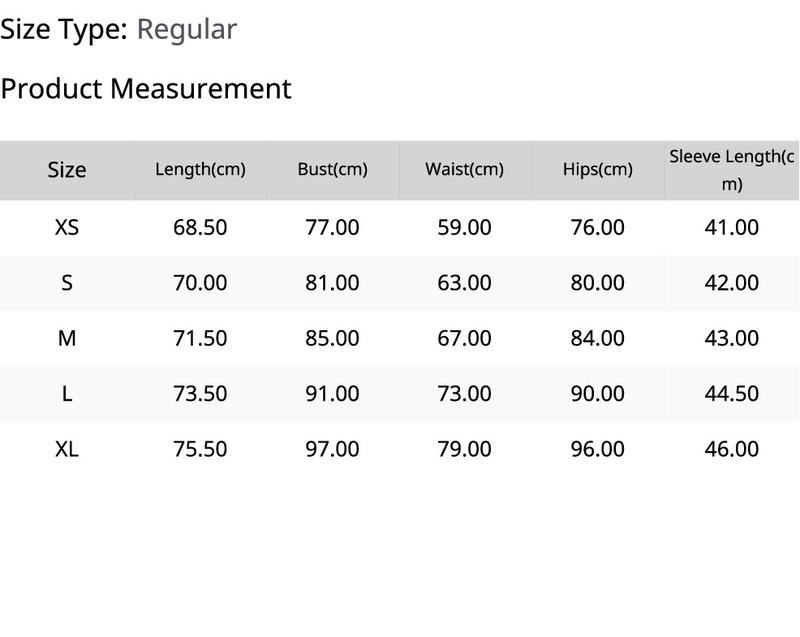Image resolution: width=800 pixels, height=637 pixels.
Task: Click the XL size row label
Action: point(67,449)
